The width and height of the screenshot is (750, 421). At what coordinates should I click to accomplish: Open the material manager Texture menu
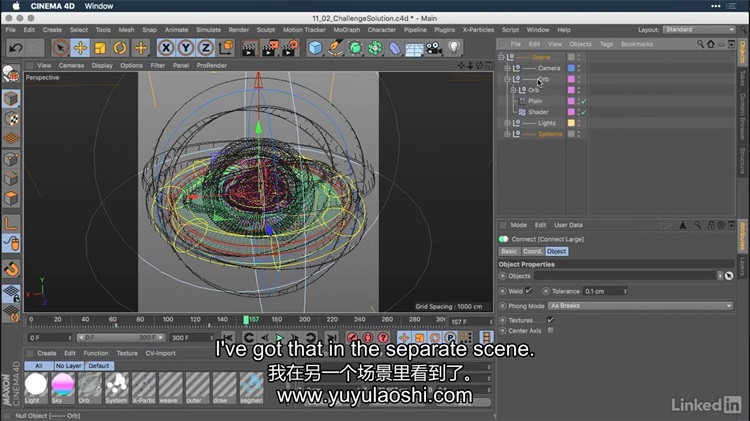point(127,353)
